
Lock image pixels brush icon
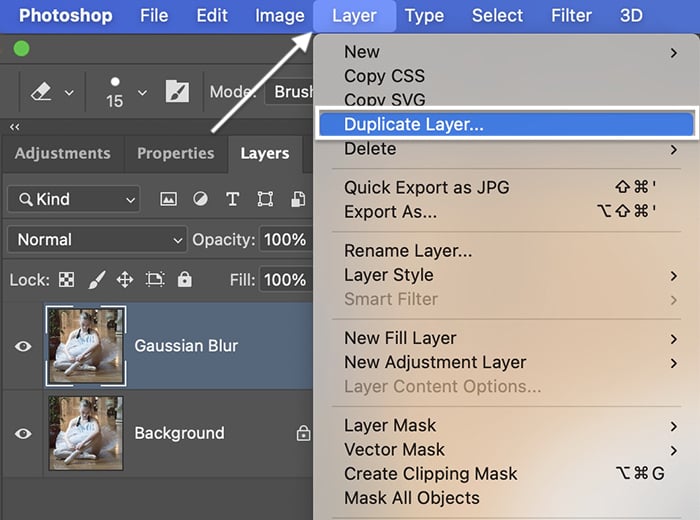point(97,280)
